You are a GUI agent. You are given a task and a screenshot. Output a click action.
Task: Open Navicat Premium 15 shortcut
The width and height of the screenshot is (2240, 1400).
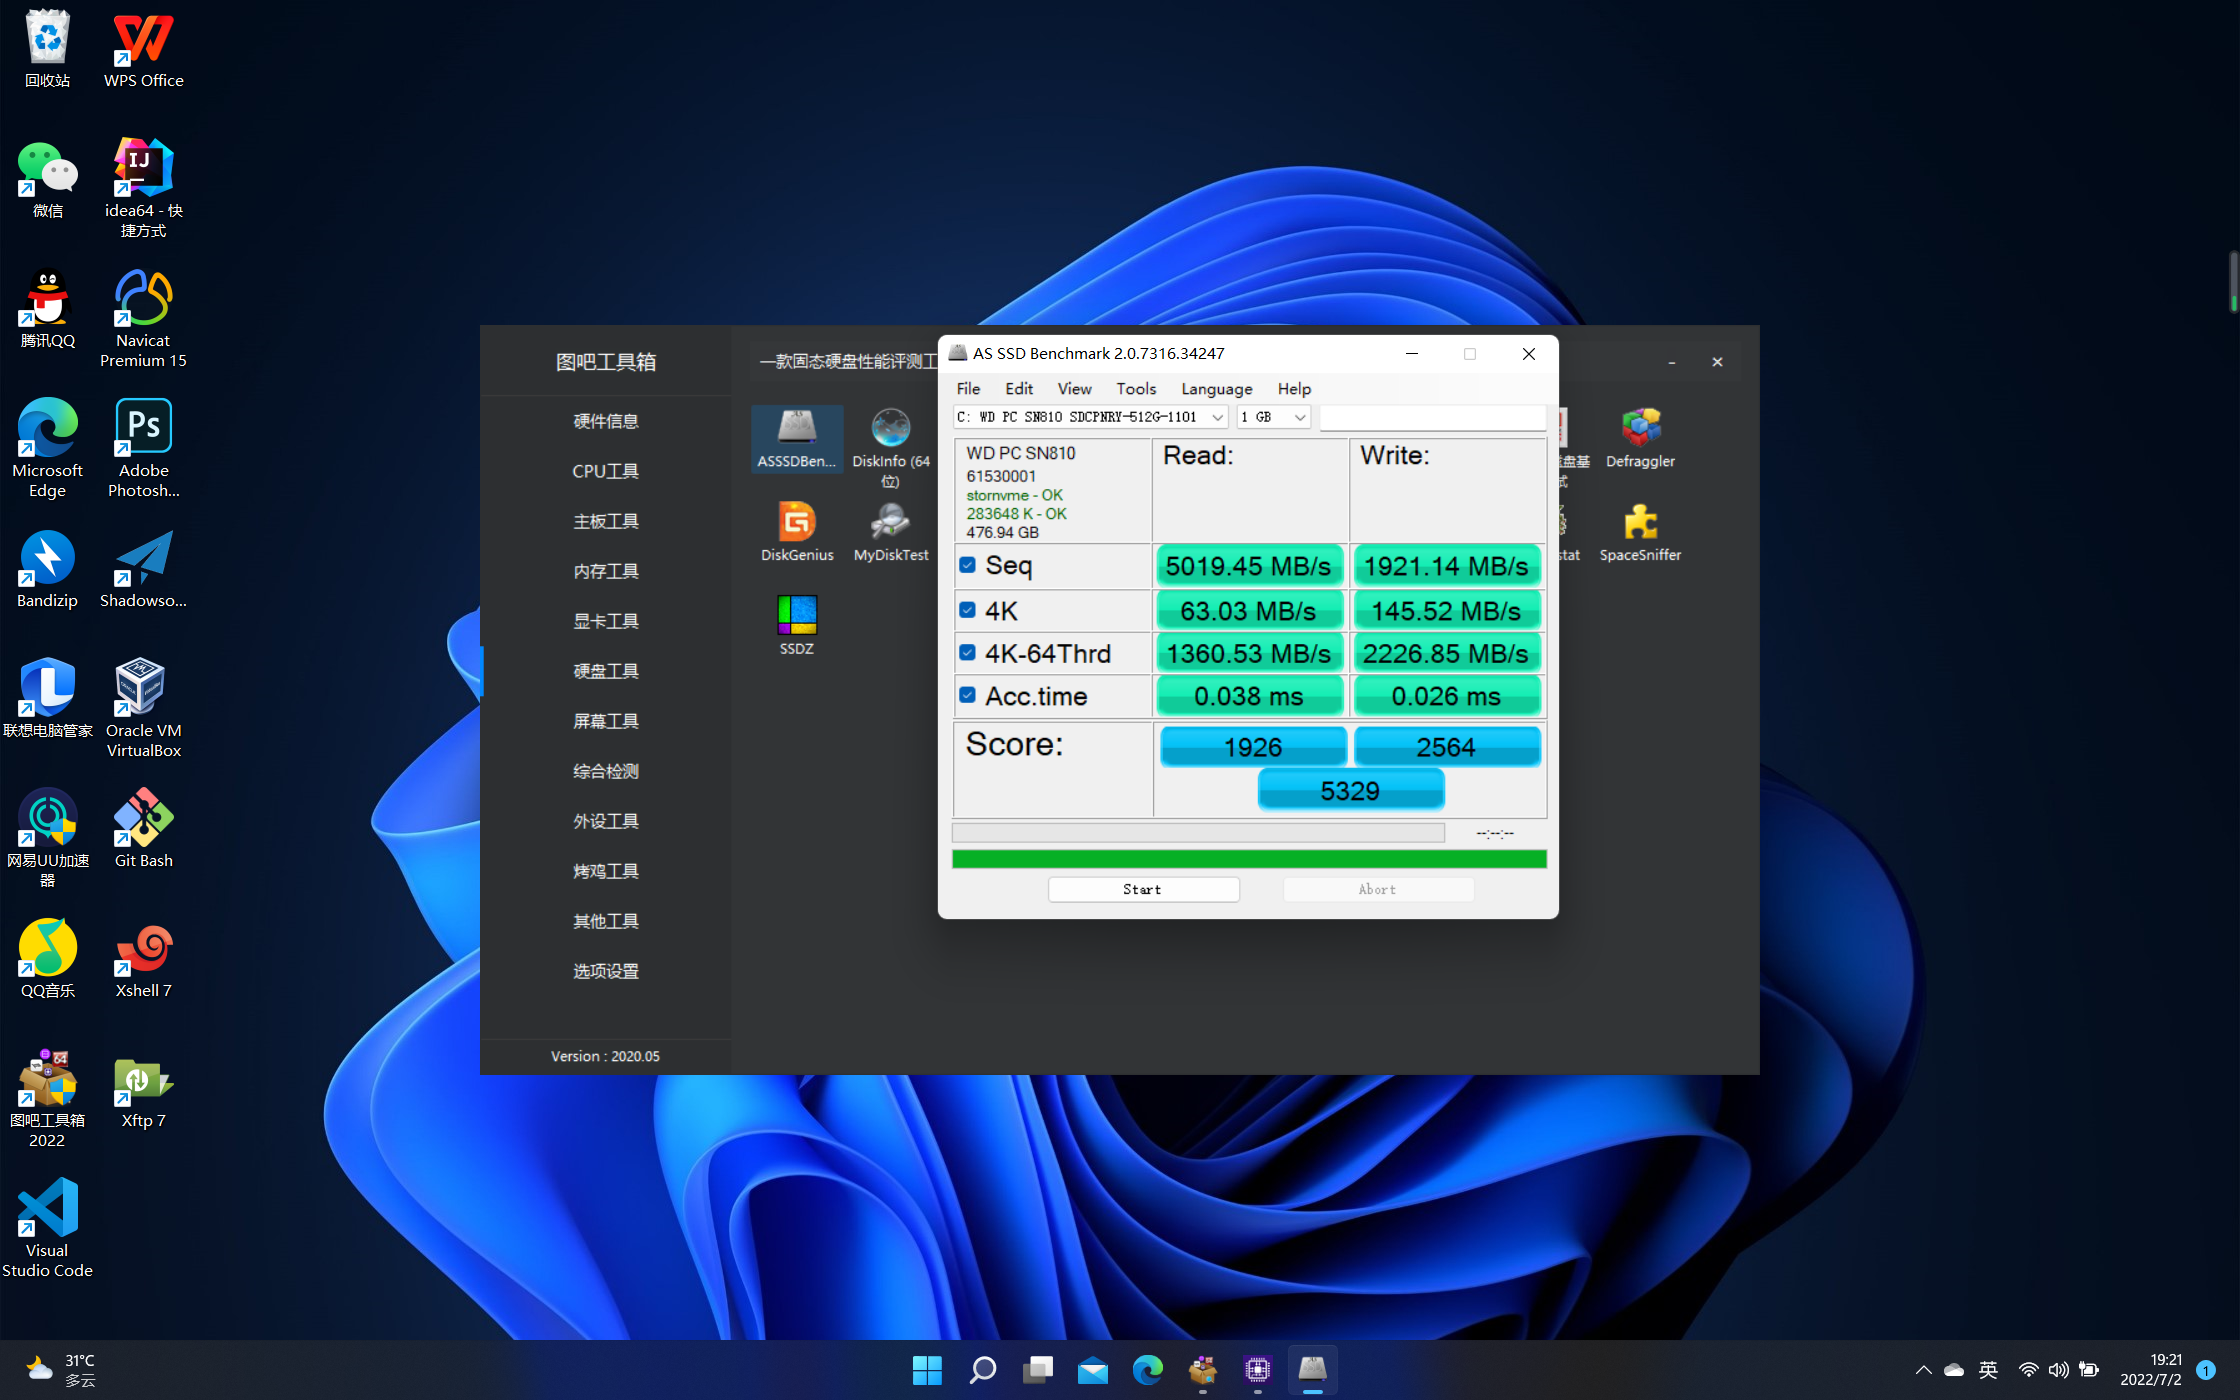143,318
